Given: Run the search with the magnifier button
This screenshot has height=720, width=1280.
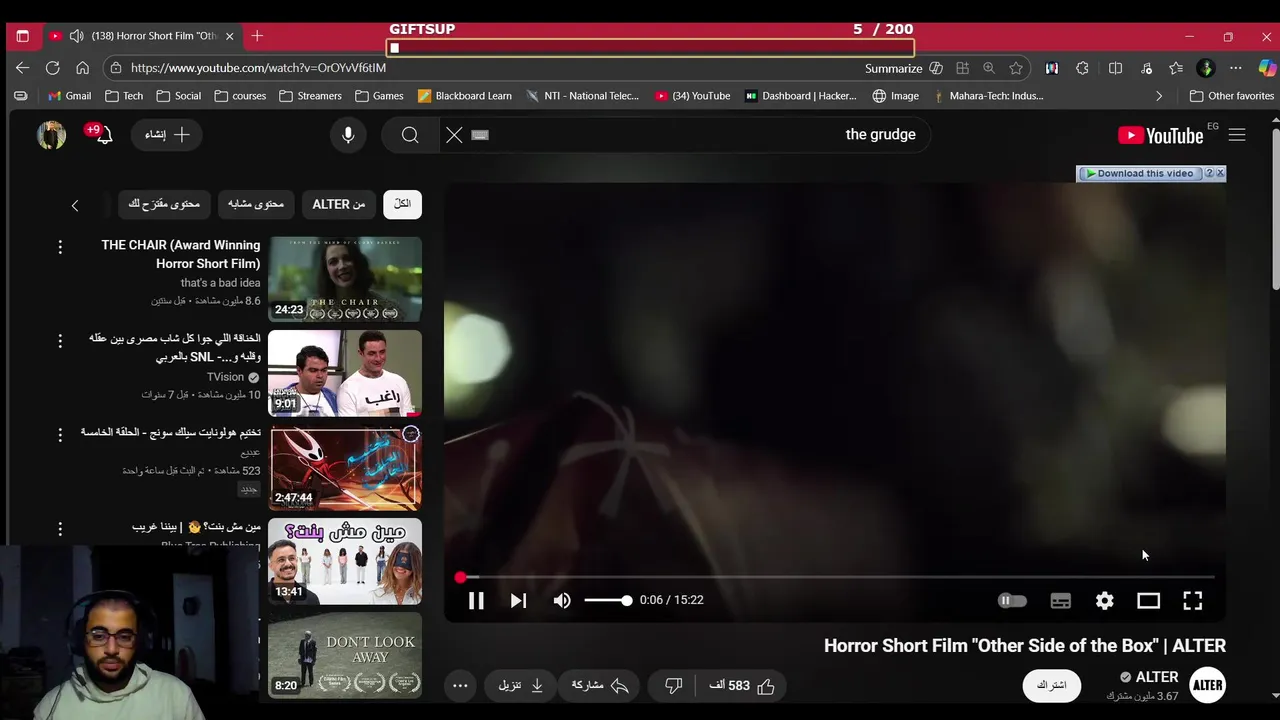Looking at the screenshot, I should point(410,135).
